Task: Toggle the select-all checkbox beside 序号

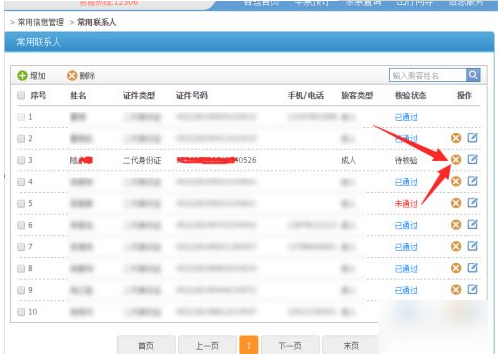Action: tap(21, 95)
